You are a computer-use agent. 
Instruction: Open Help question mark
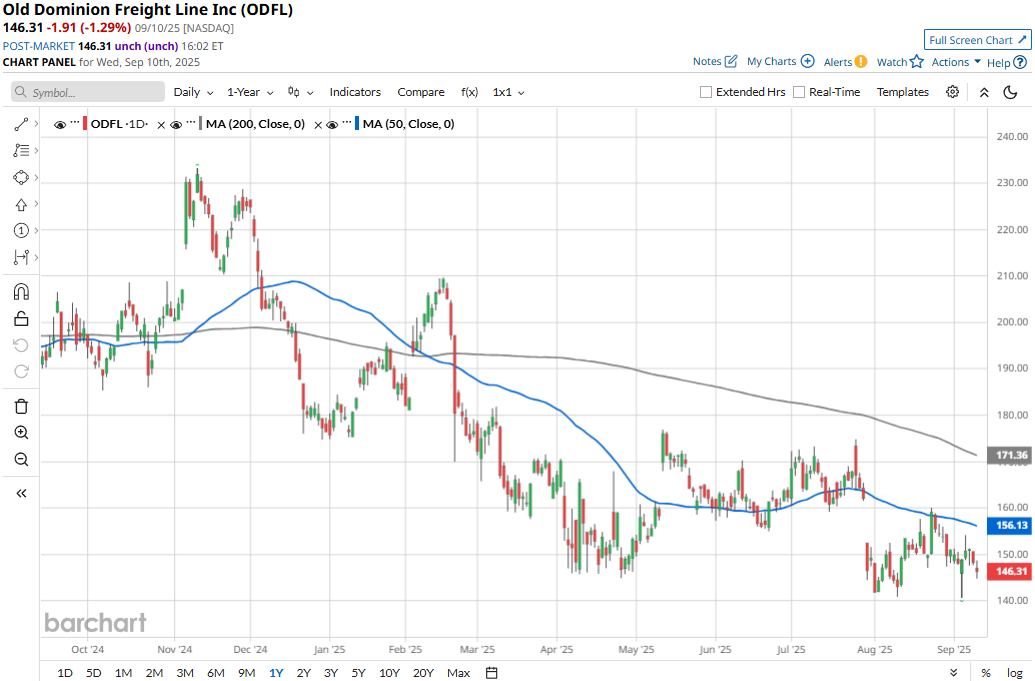click(x=1020, y=62)
